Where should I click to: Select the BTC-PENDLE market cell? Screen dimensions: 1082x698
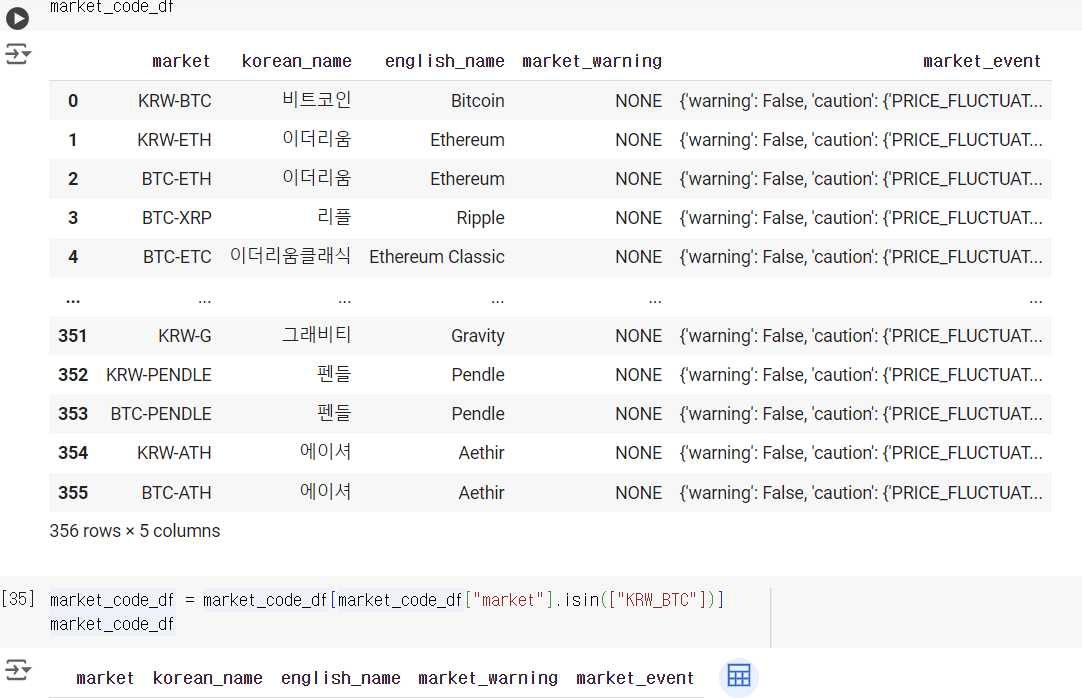coord(161,414)
